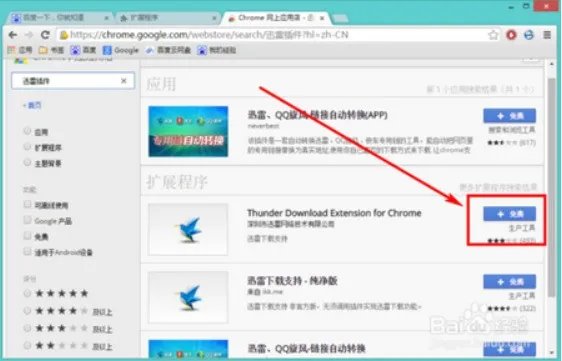
Task: Open the 我的经验 bookmark
Action: coord(216,50)
